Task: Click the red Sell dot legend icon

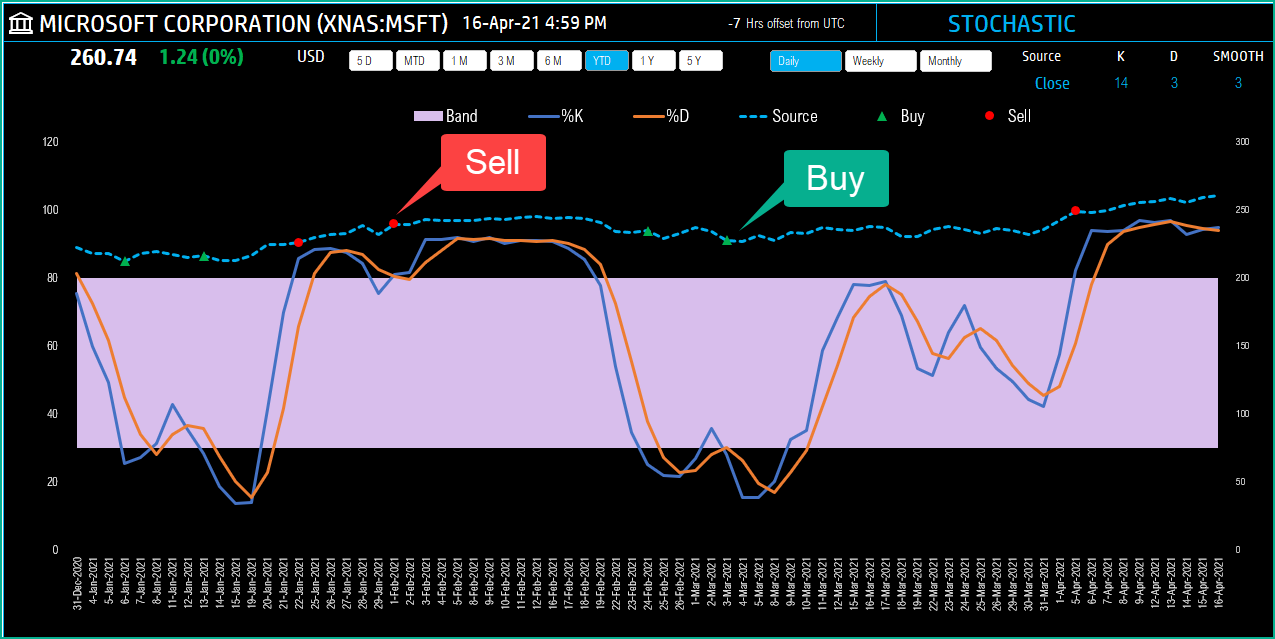Action: pos(989,116)
